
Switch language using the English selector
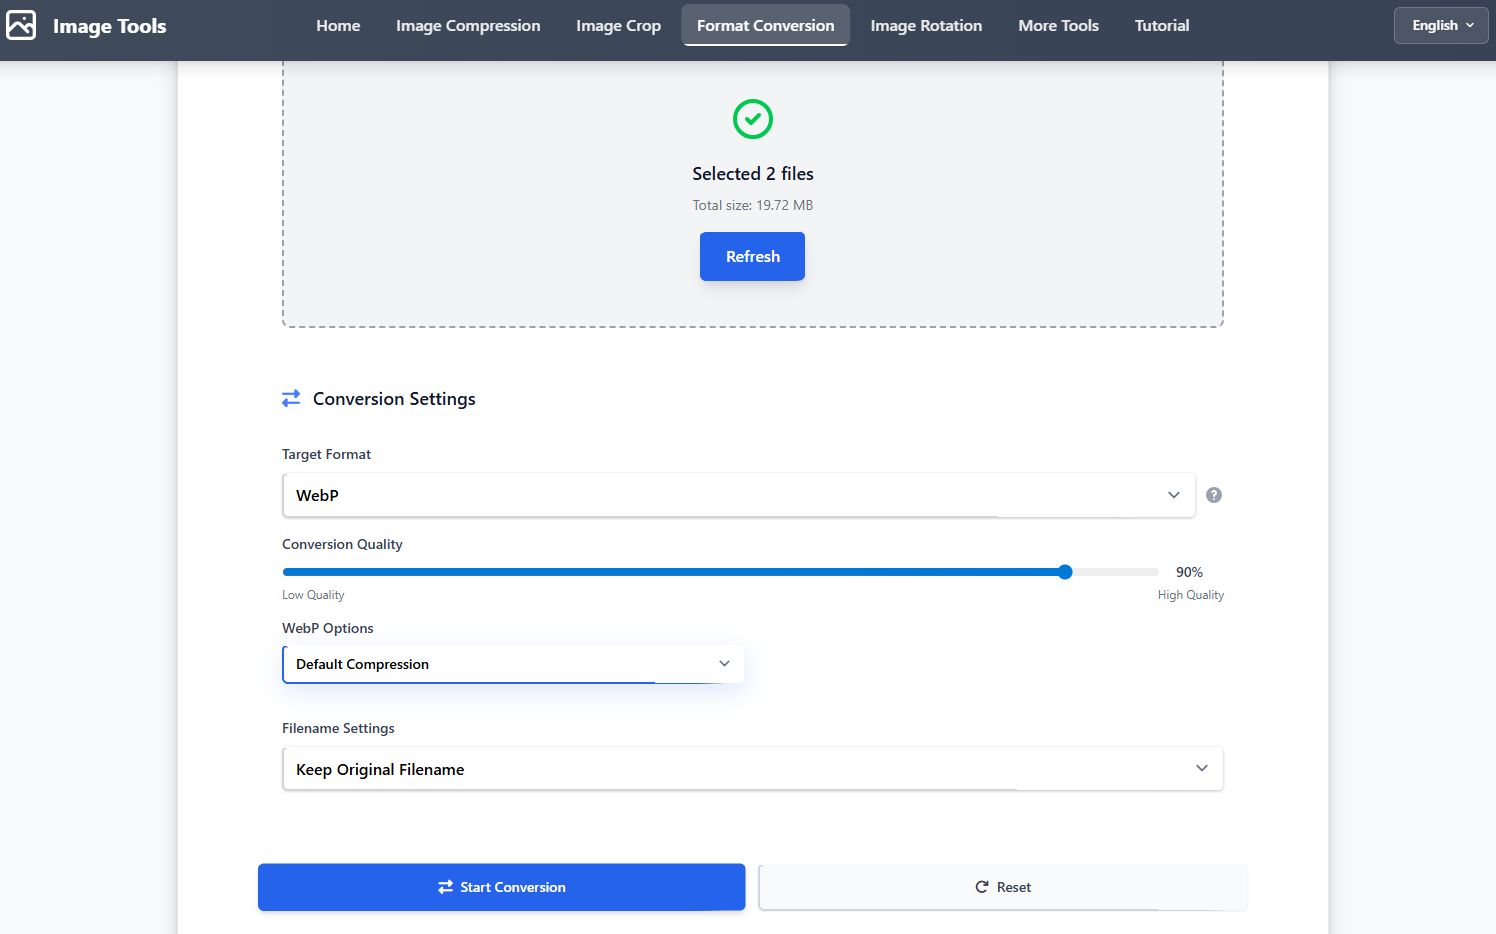pyautogui.click(x=1441, y=25)
